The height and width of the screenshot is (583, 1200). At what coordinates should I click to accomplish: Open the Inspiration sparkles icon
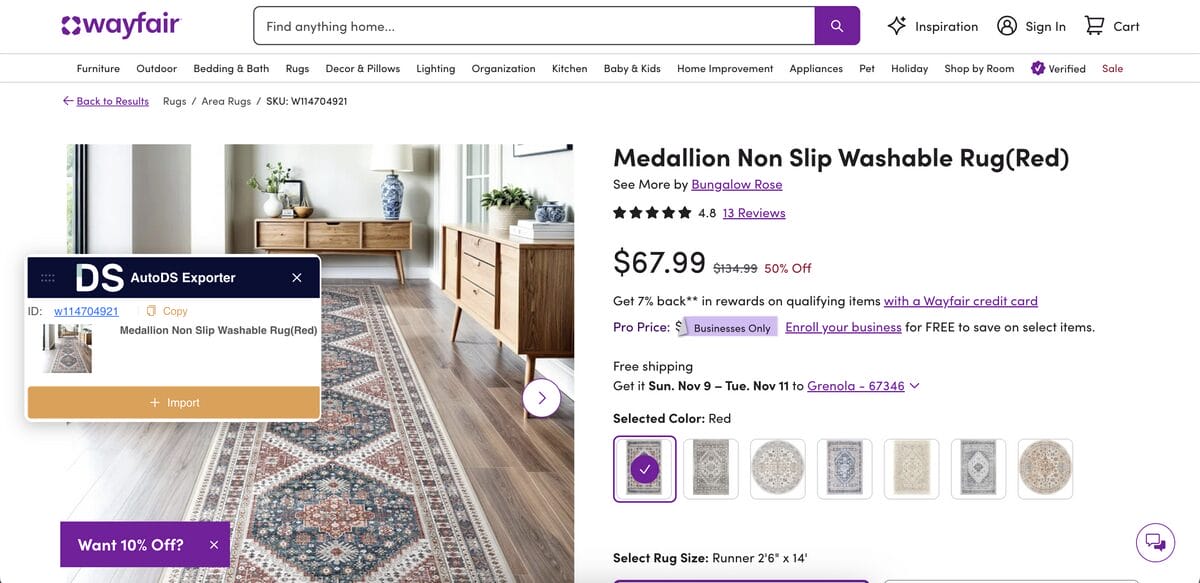pos(895,25)
